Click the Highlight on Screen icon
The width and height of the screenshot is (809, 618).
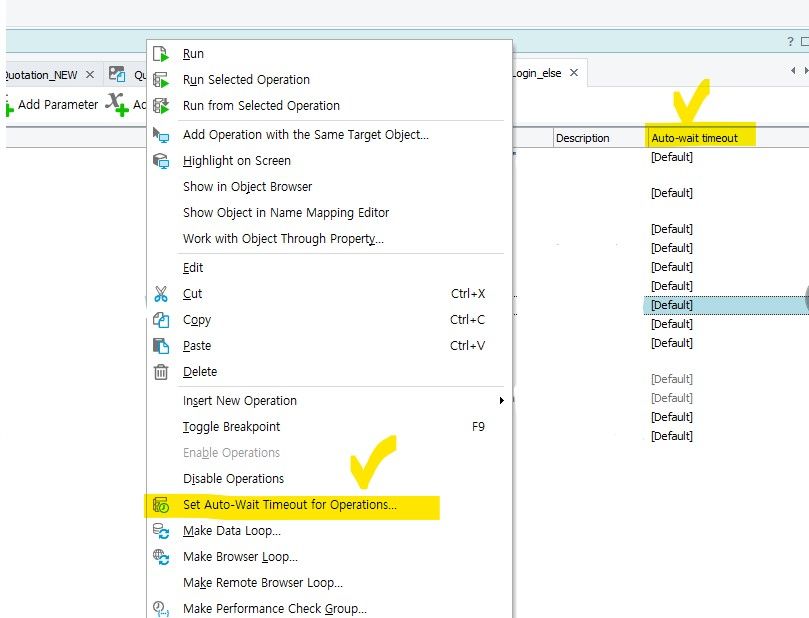pos(161,161)
